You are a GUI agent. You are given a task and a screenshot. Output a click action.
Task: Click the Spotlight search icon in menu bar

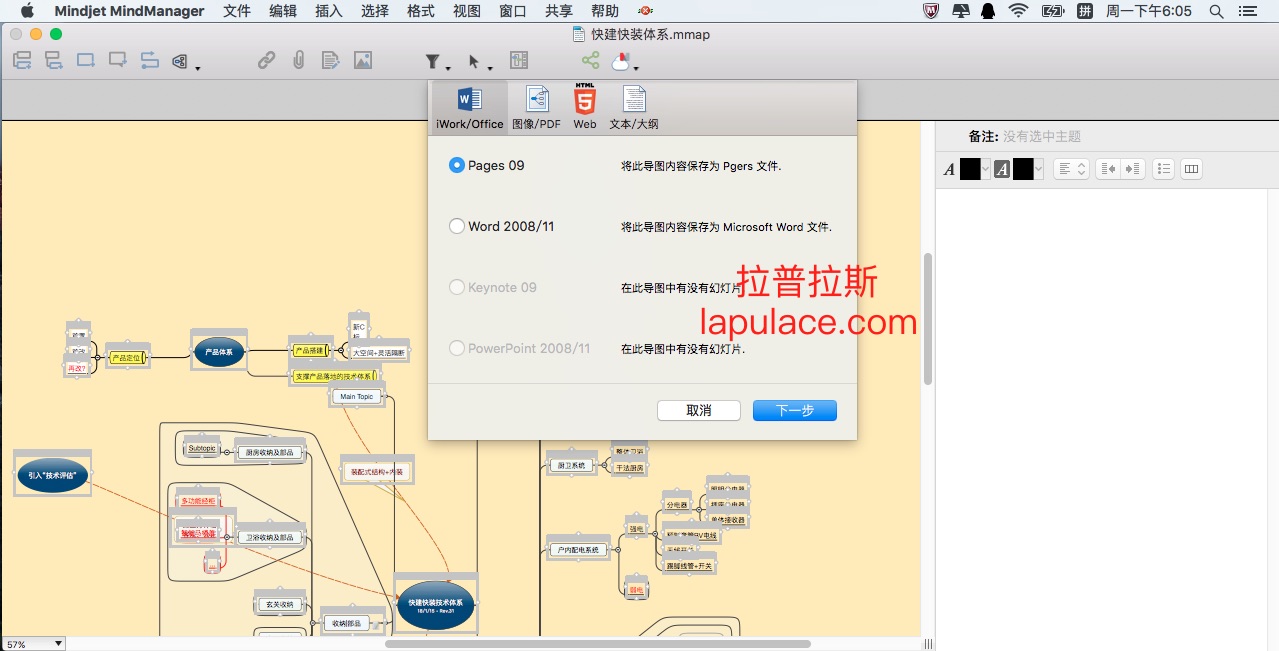click(1216, 11)
